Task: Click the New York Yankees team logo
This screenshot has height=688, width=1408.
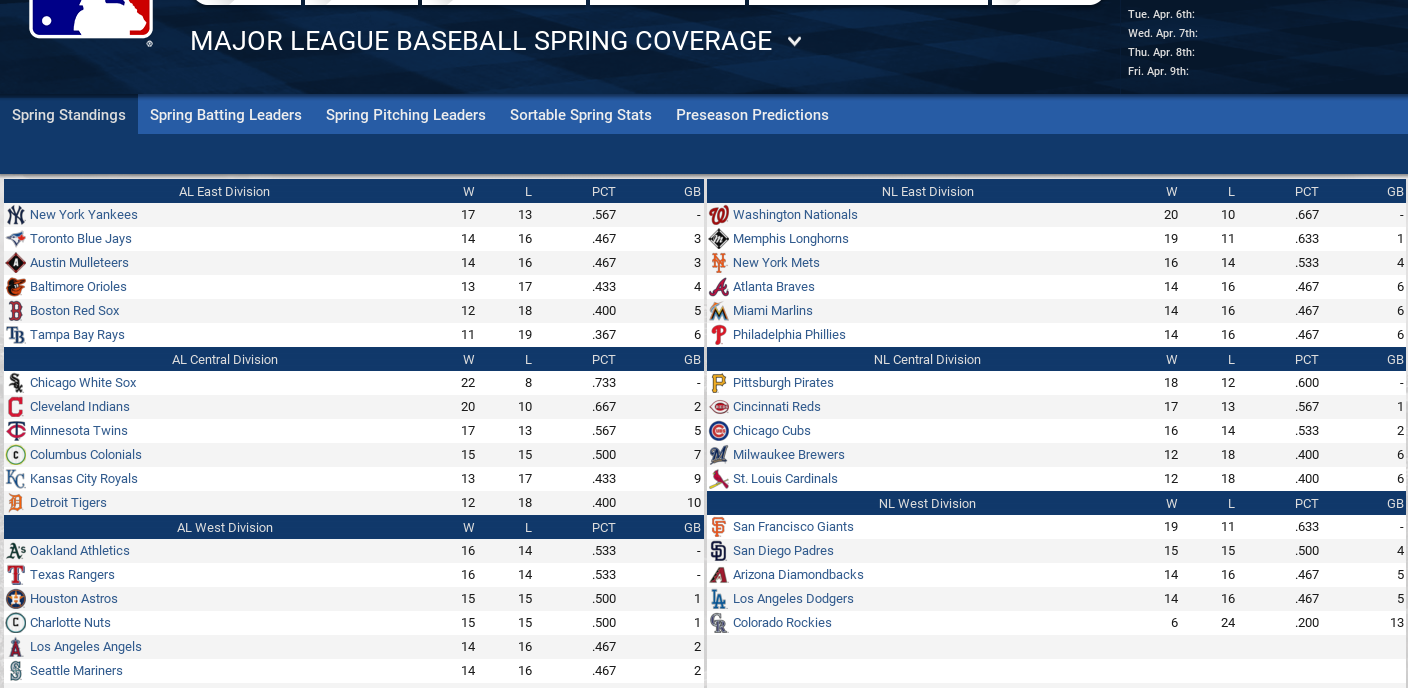Action: pyautogui.click(x=15, y=215)
